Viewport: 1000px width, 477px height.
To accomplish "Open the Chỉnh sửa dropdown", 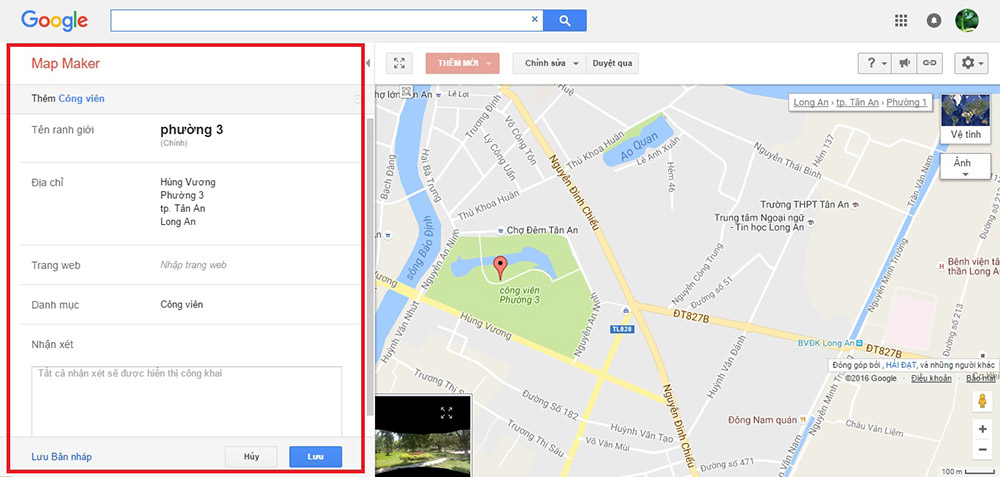I will 550,63.
